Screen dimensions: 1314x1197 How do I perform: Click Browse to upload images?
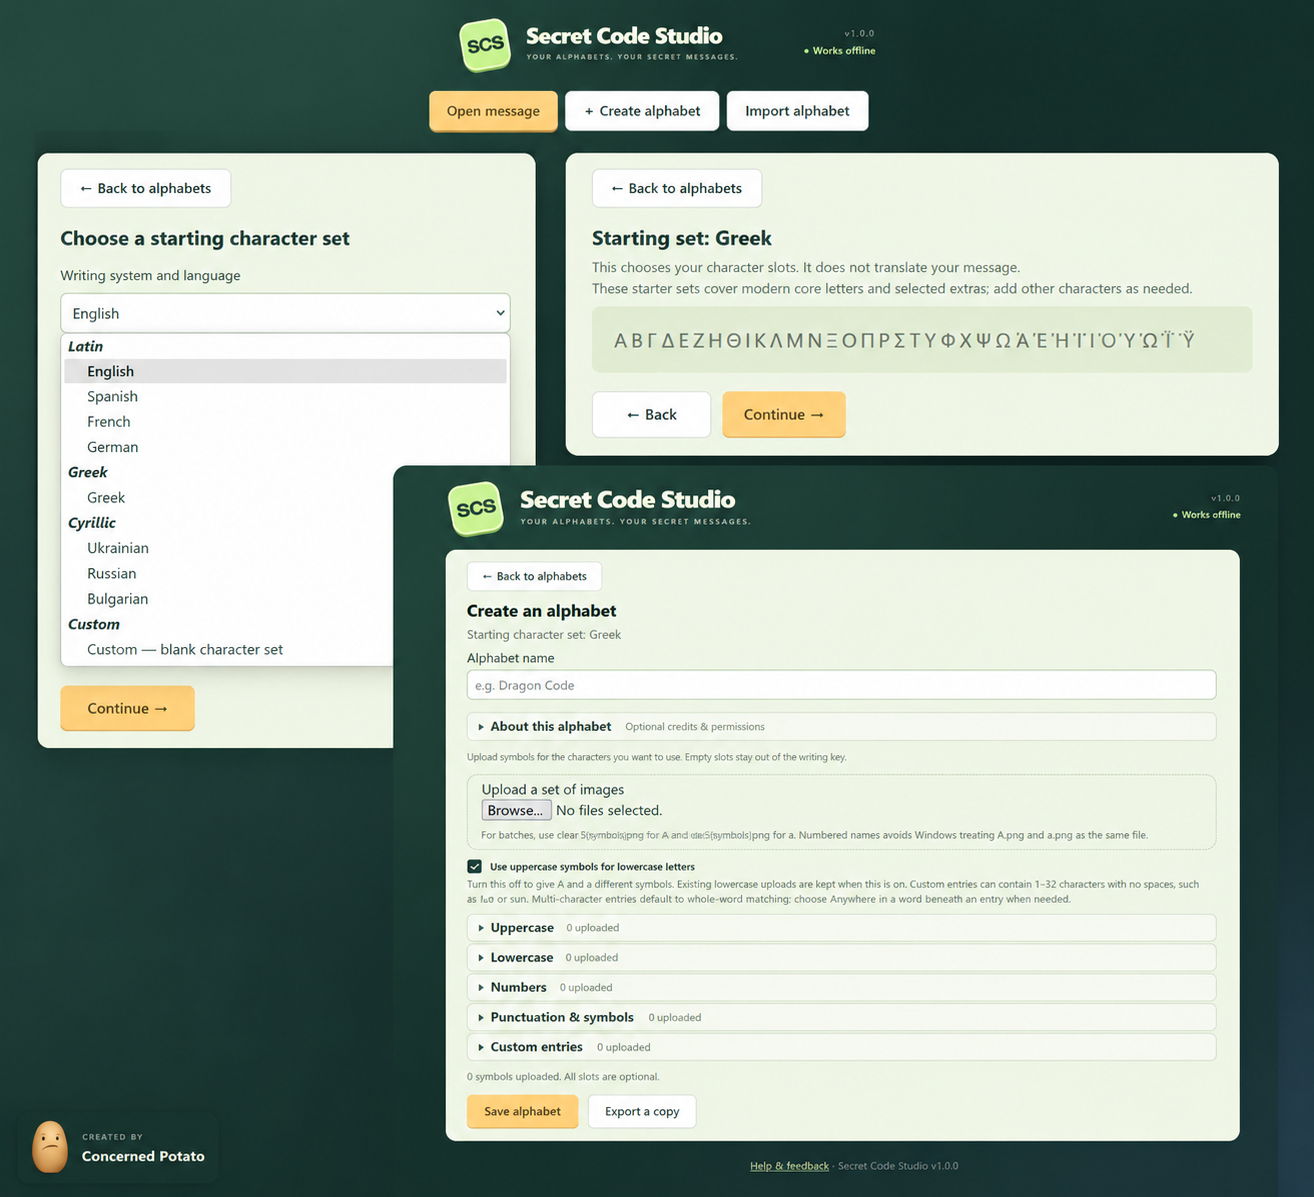[516, 810]
